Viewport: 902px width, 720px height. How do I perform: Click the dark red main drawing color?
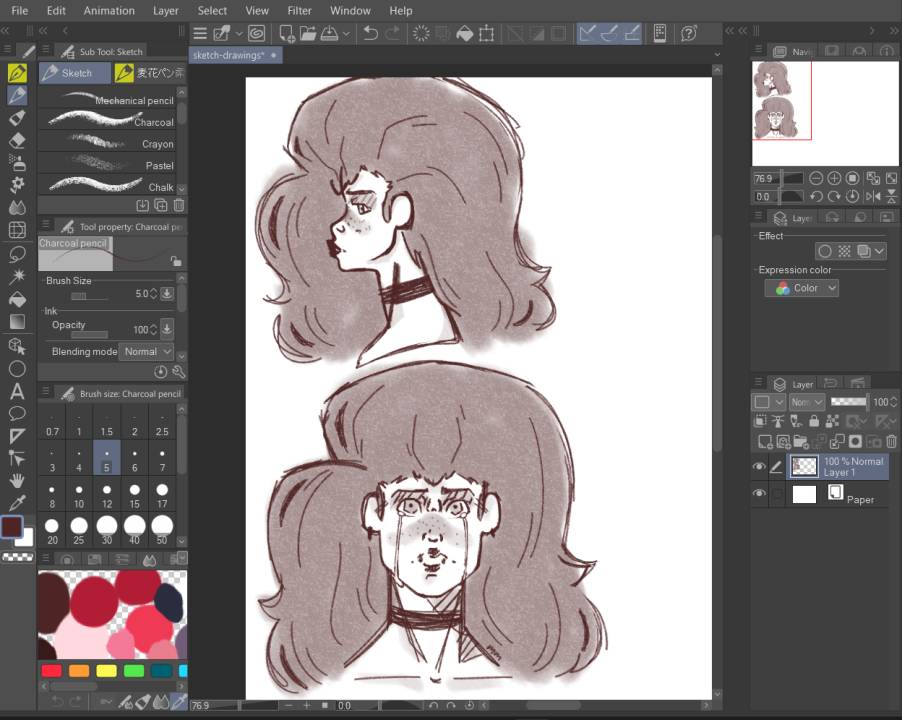point(12,526)
